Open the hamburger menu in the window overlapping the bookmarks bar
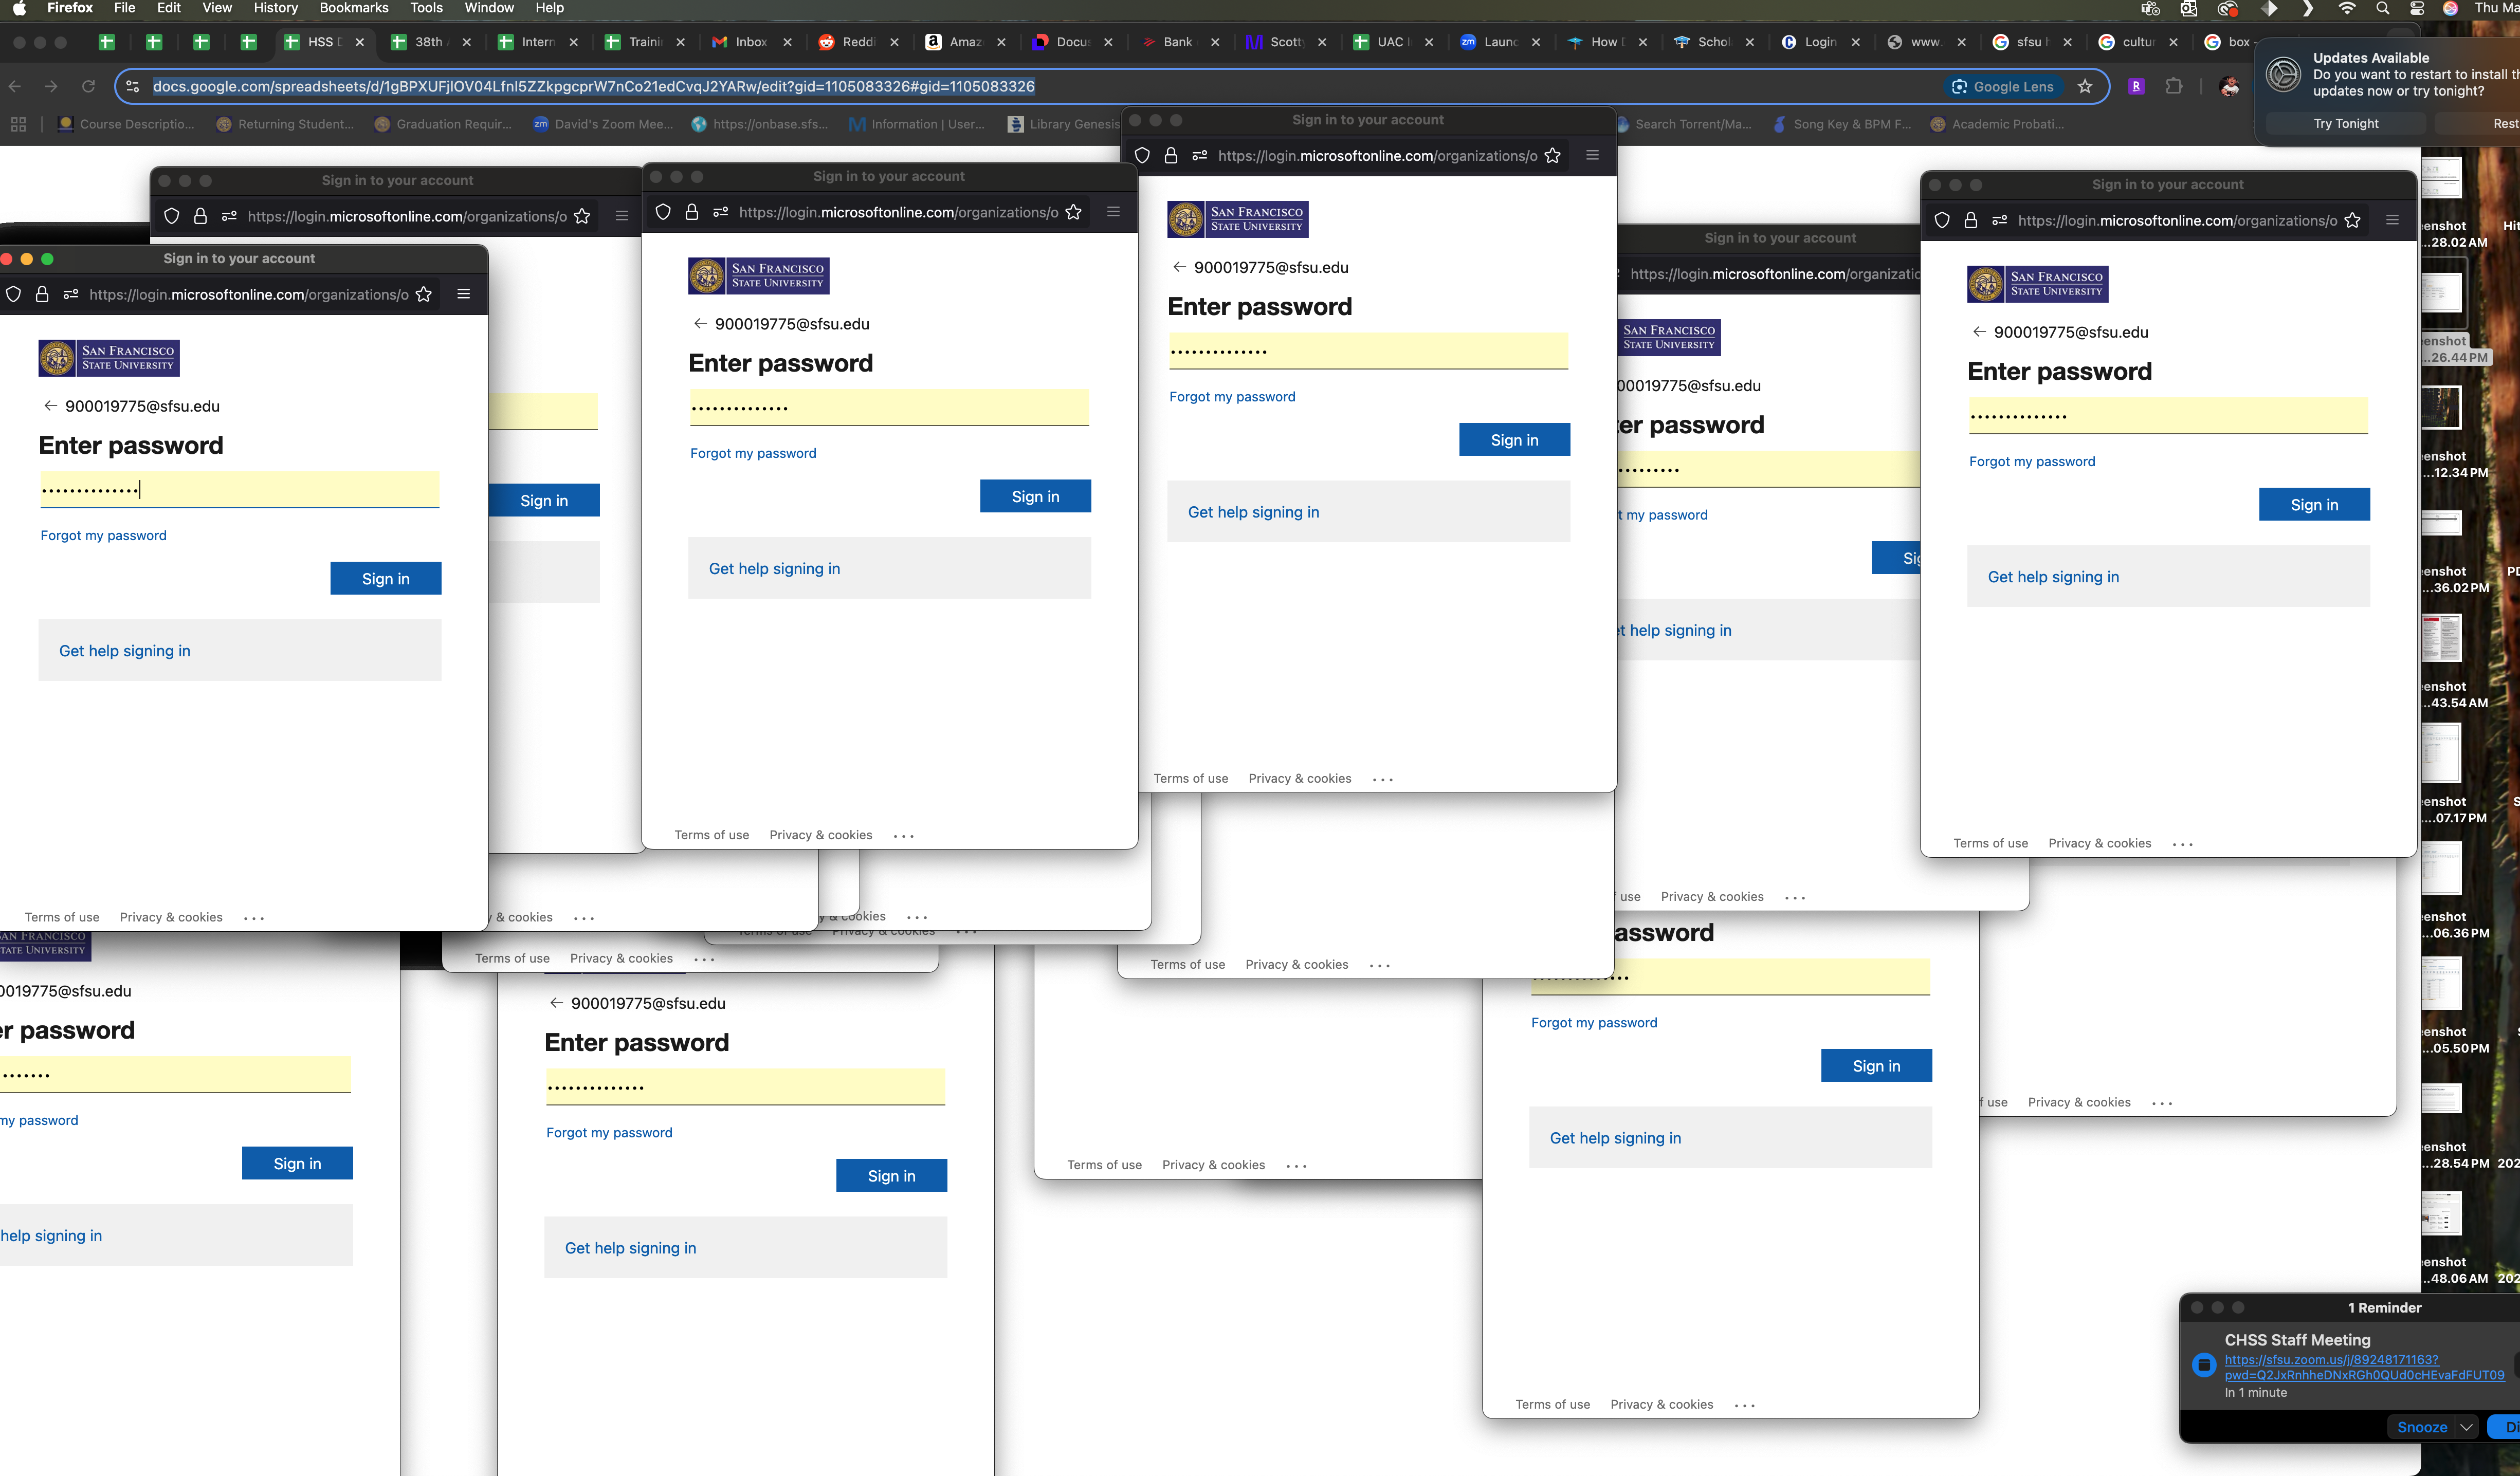Viewport: 2520px width, 1476px height. [x=1593, y=156]
